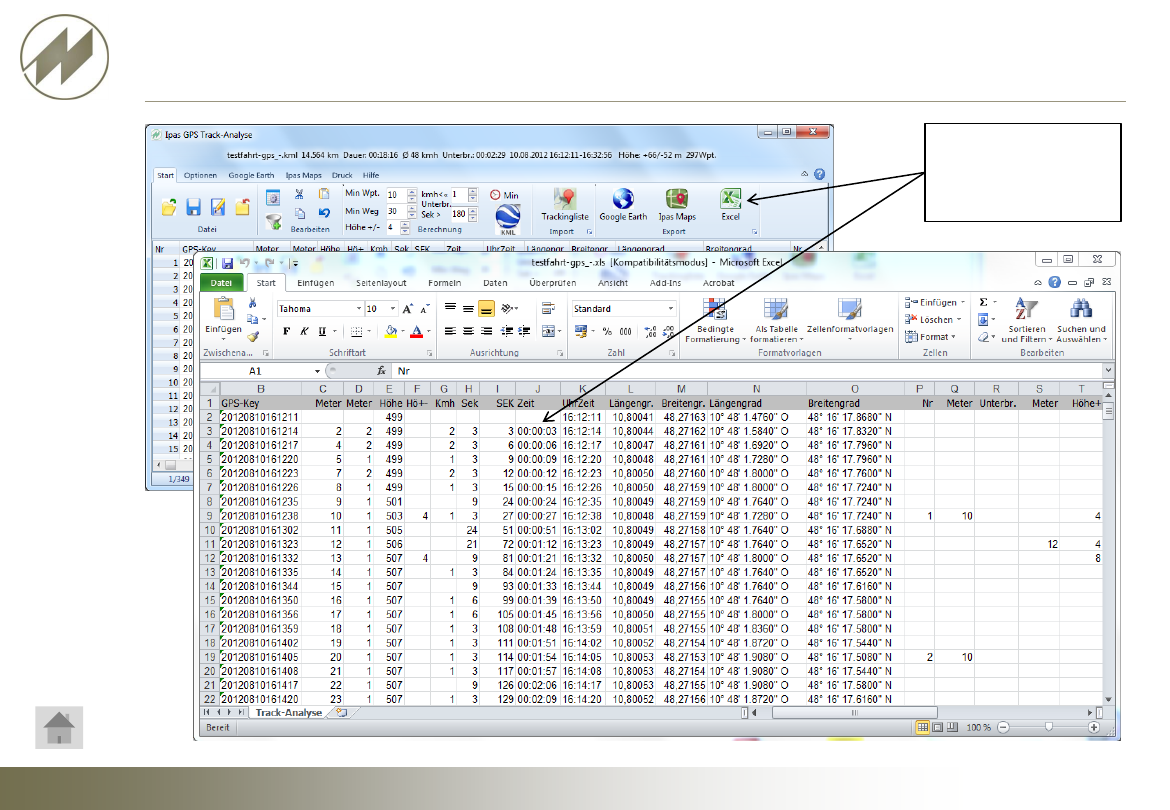The image size is (1170, 810).
Task: Switch to Seitenlayout ribbon tab
Action: (x=381, y=283)
